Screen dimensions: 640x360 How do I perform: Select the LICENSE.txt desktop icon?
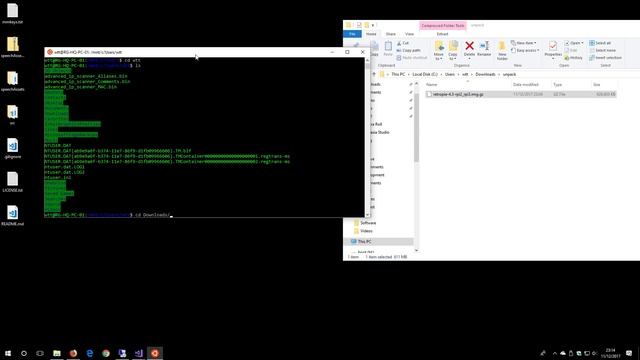pyautogui.click(x=13, y=182)
